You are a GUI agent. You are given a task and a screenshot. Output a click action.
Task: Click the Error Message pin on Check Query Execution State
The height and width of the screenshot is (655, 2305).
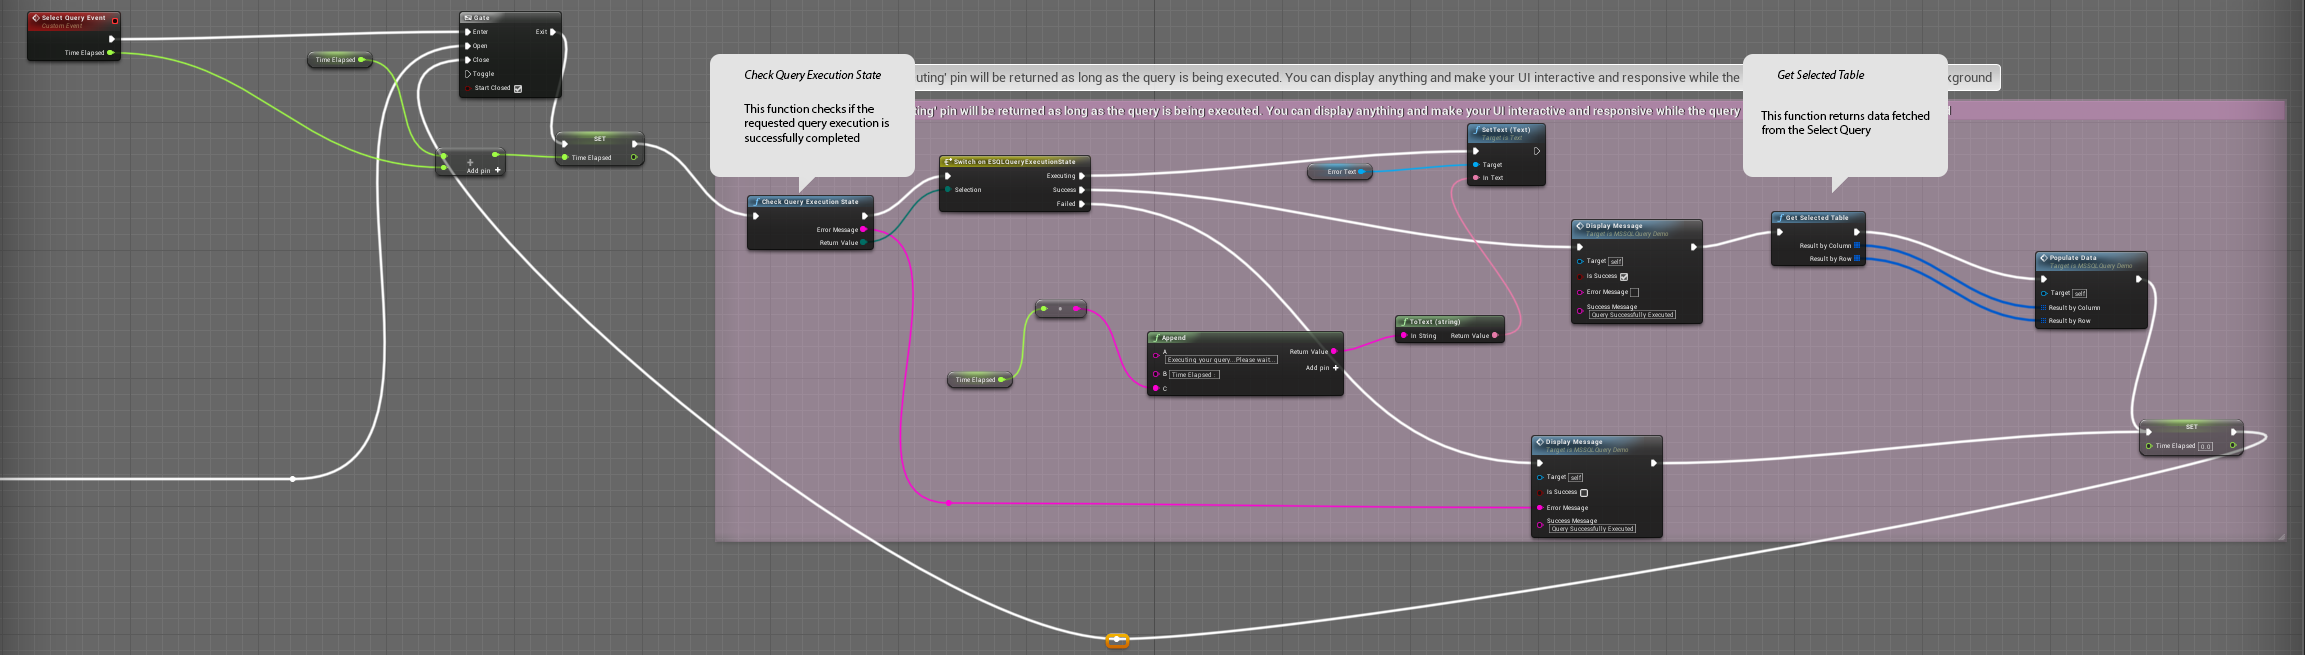(864, 230)
